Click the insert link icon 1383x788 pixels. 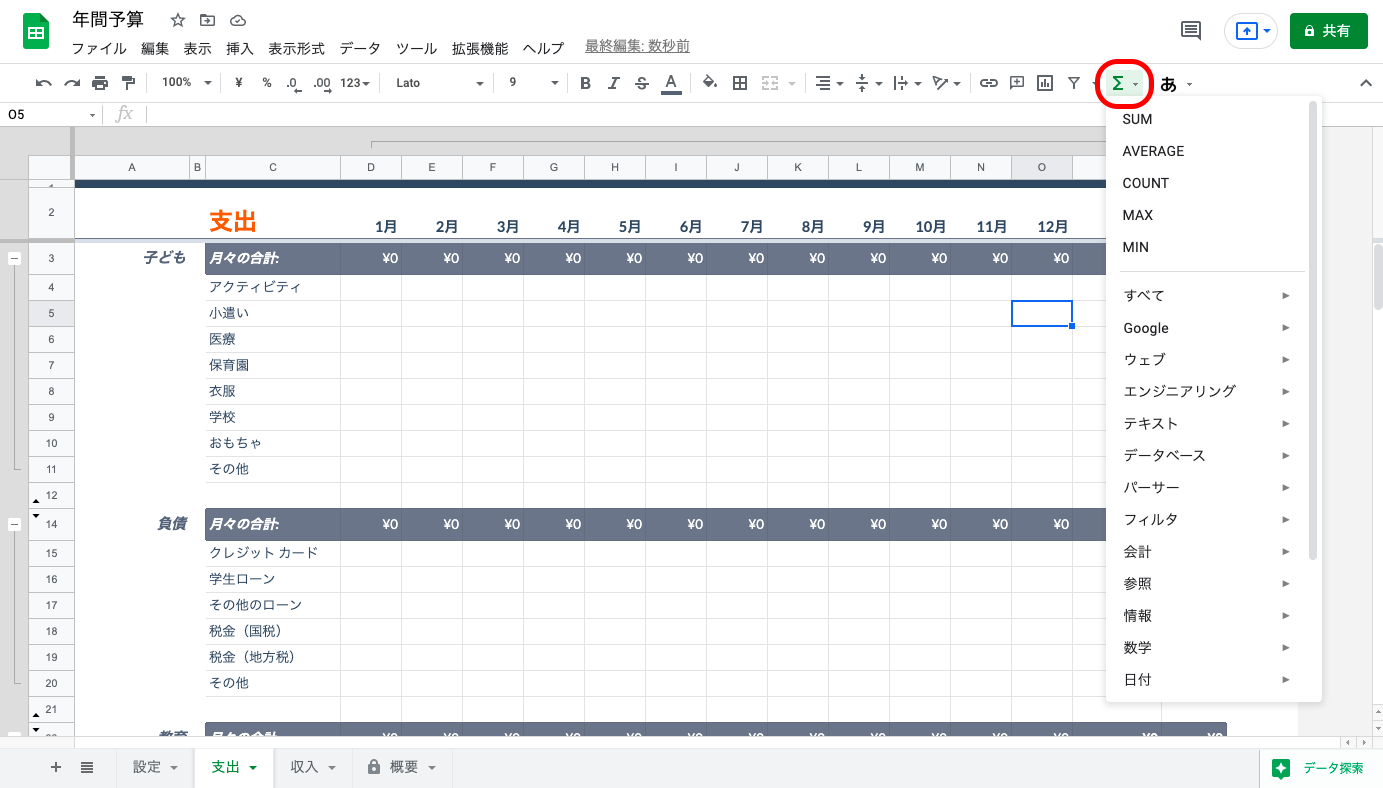988,83
